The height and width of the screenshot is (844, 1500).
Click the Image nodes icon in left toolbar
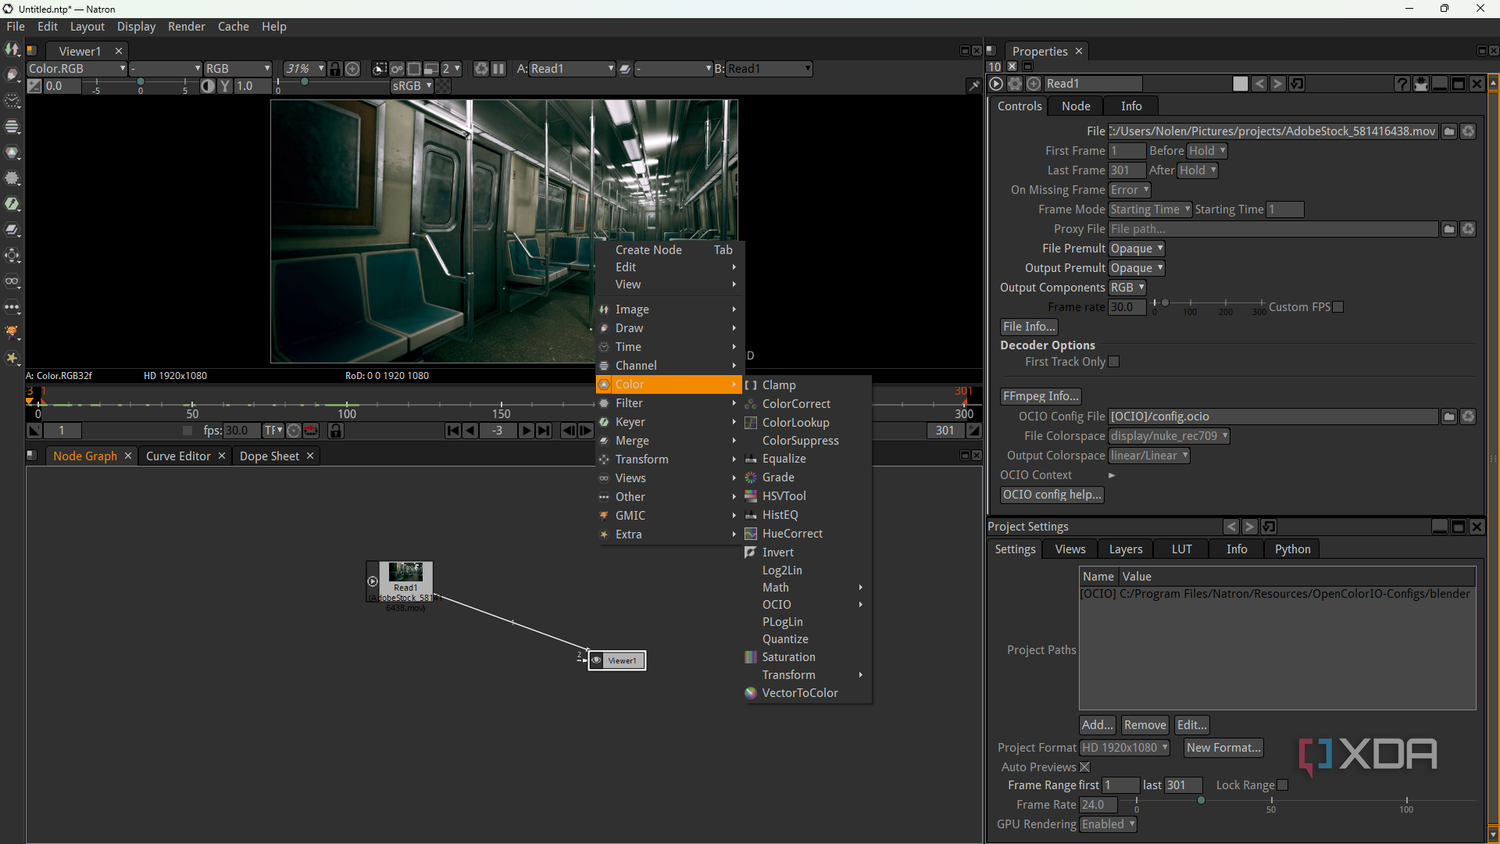point(12,49)
